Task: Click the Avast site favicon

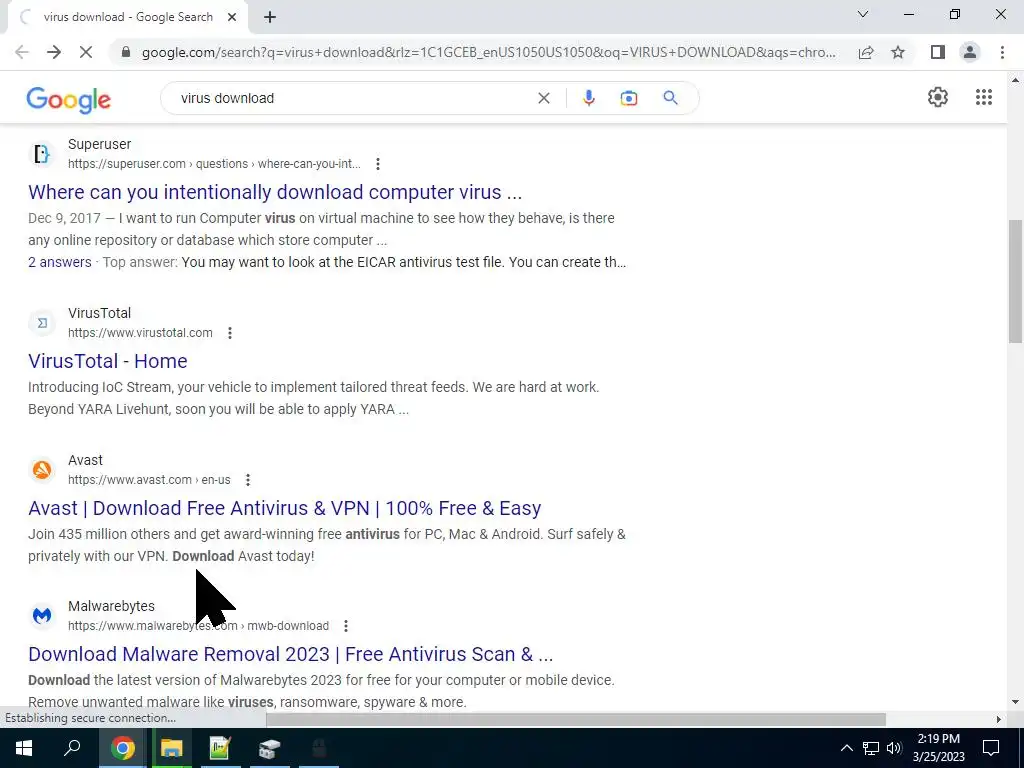Action: click(42, 470)
